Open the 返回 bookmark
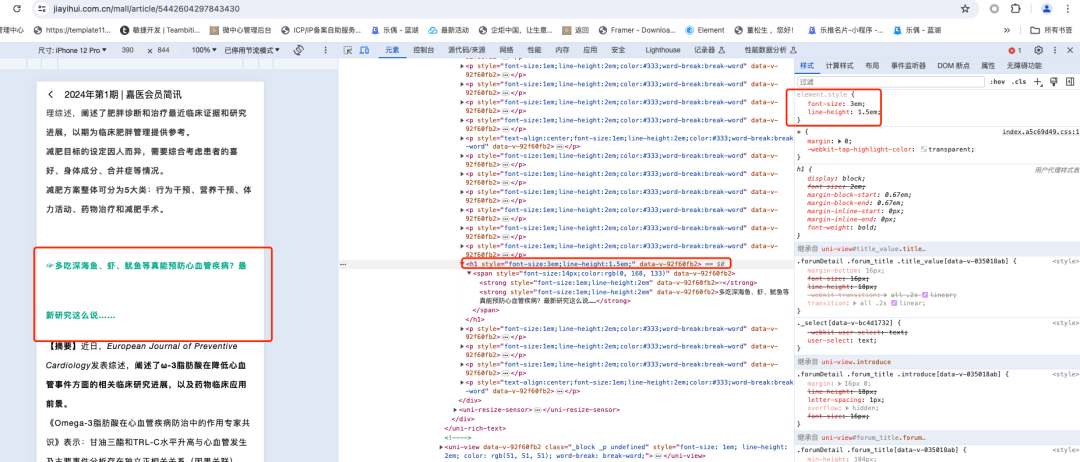Viewport: 1080px width, 462px height. pyautogui.click(x=576, y=30)
